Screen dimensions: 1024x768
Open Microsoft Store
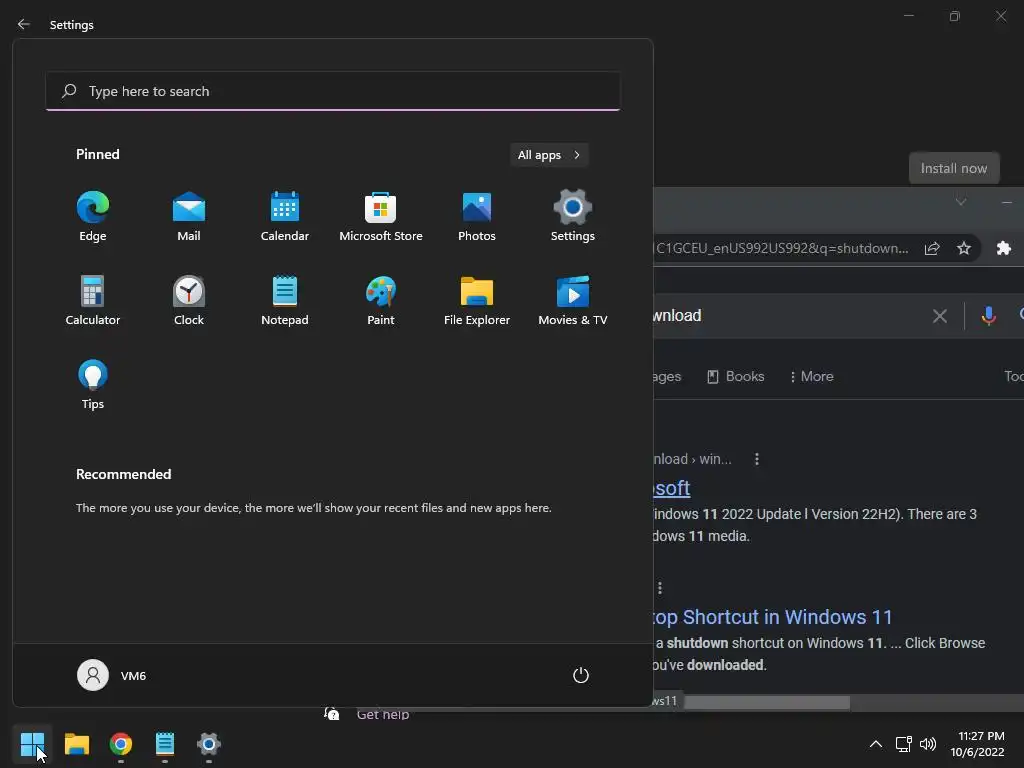(381, 216)
